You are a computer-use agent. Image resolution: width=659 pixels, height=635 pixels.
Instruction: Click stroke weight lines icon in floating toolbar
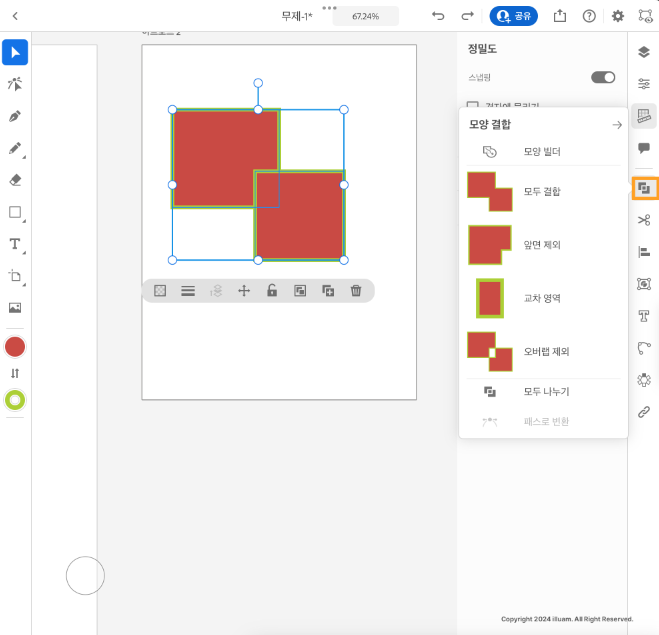(188, 290)
